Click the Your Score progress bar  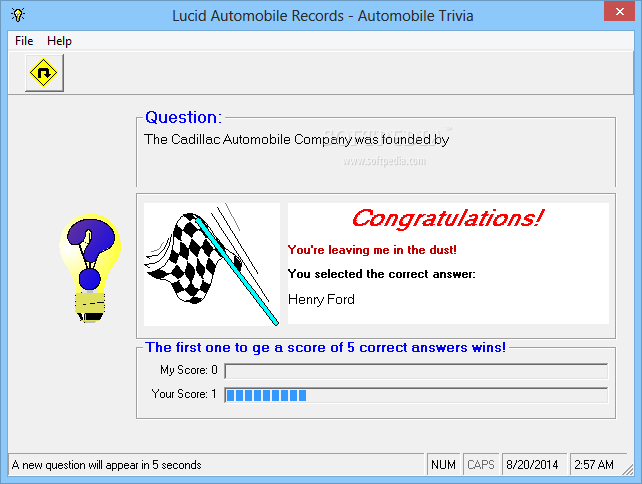click(x=416, y=395)
